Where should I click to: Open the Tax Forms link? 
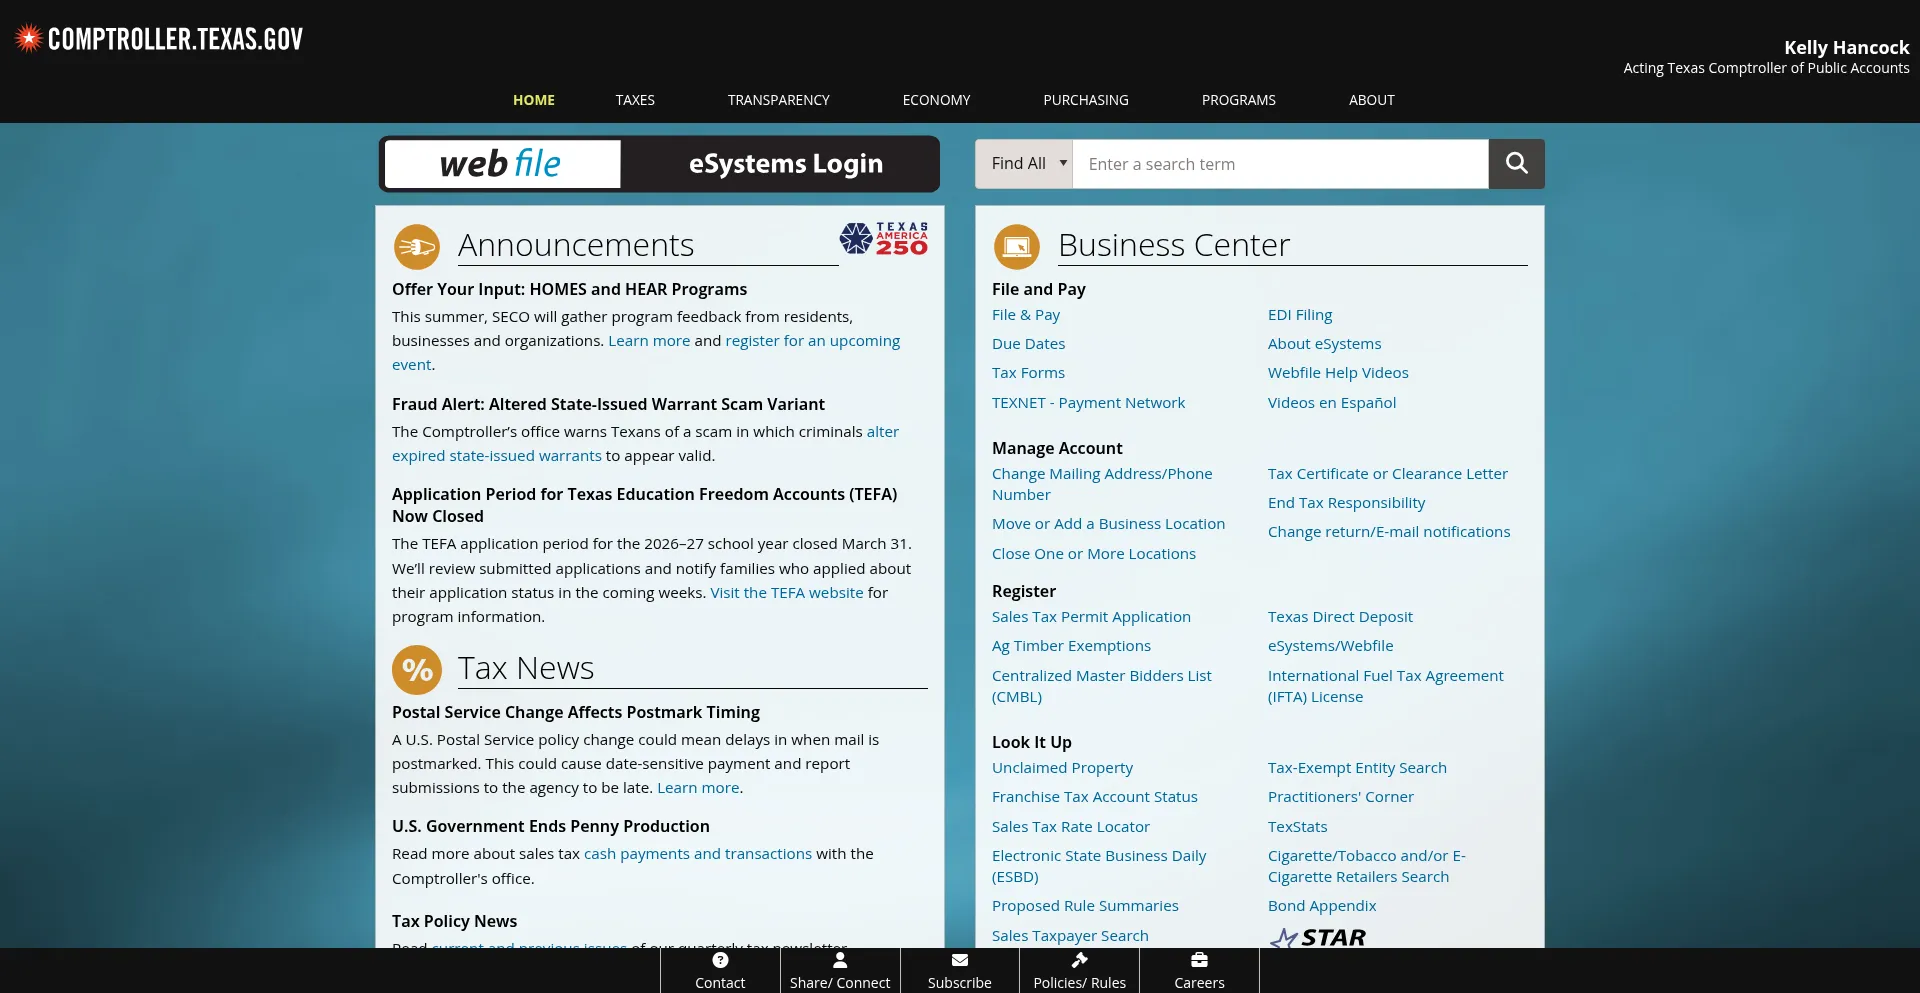1028,373
